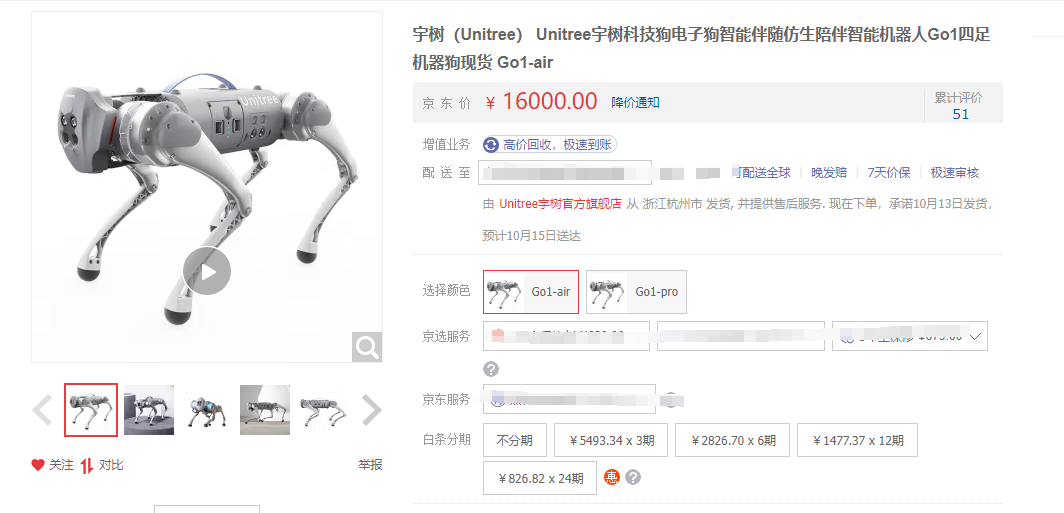Image resolution: width=1064 pixels, height=513 pixels.
Task: Choose the ¥5493.34 x 3期 installment
Action: click(611, 440)
